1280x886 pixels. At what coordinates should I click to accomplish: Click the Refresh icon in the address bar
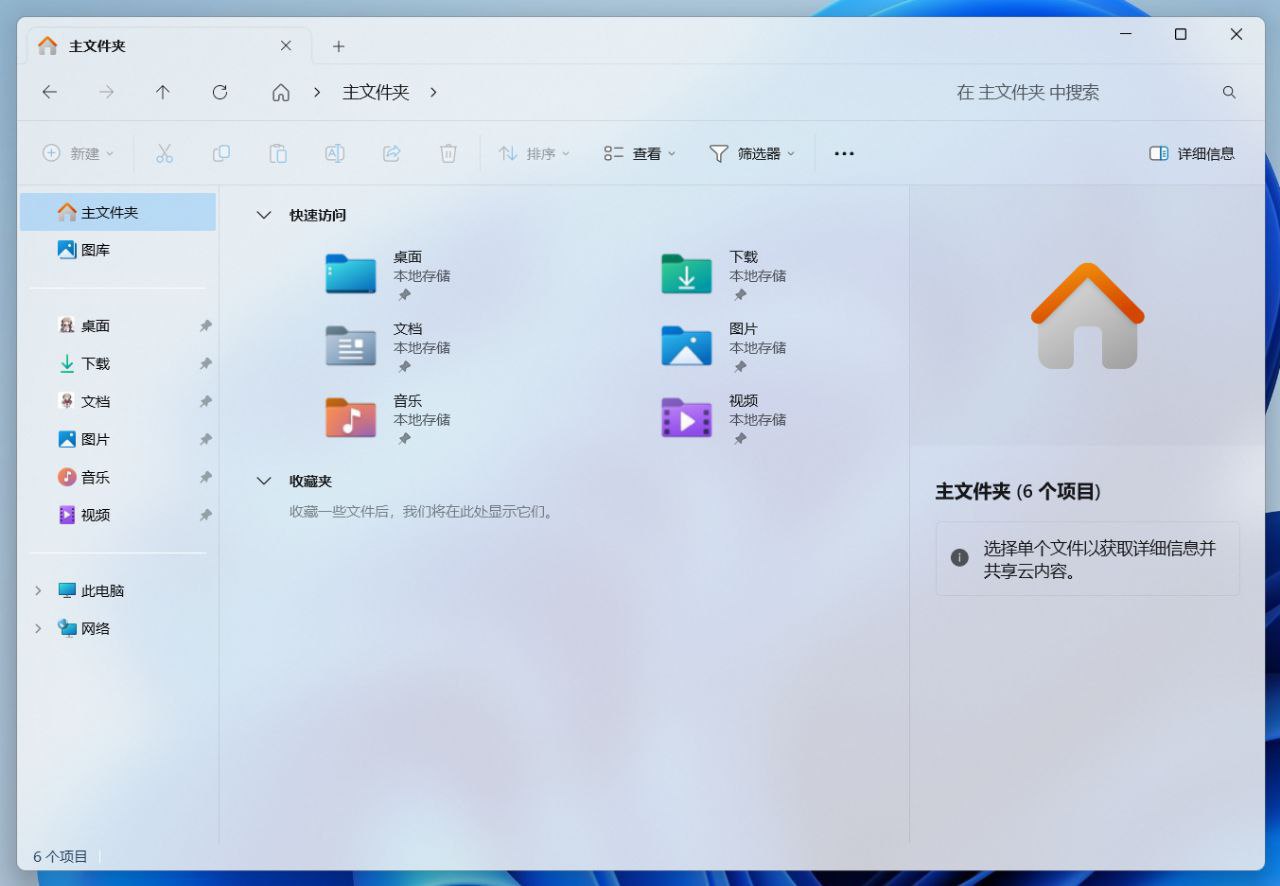pos(219,92)
